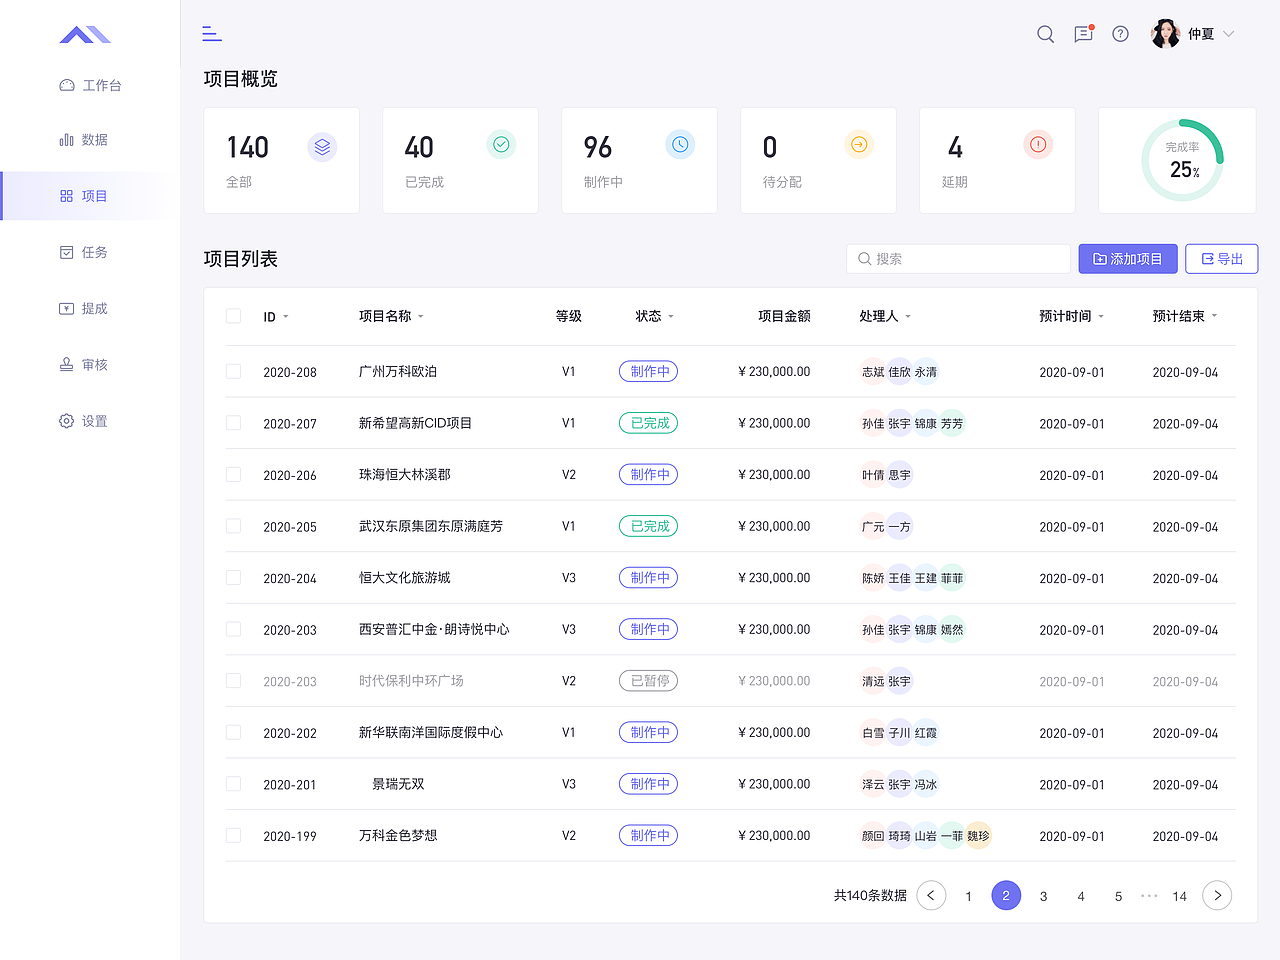Click handler avatar 魏珍 in 万科金色梦想 row
This screenshot has height=960, width=1280.
tap(978, 835)
